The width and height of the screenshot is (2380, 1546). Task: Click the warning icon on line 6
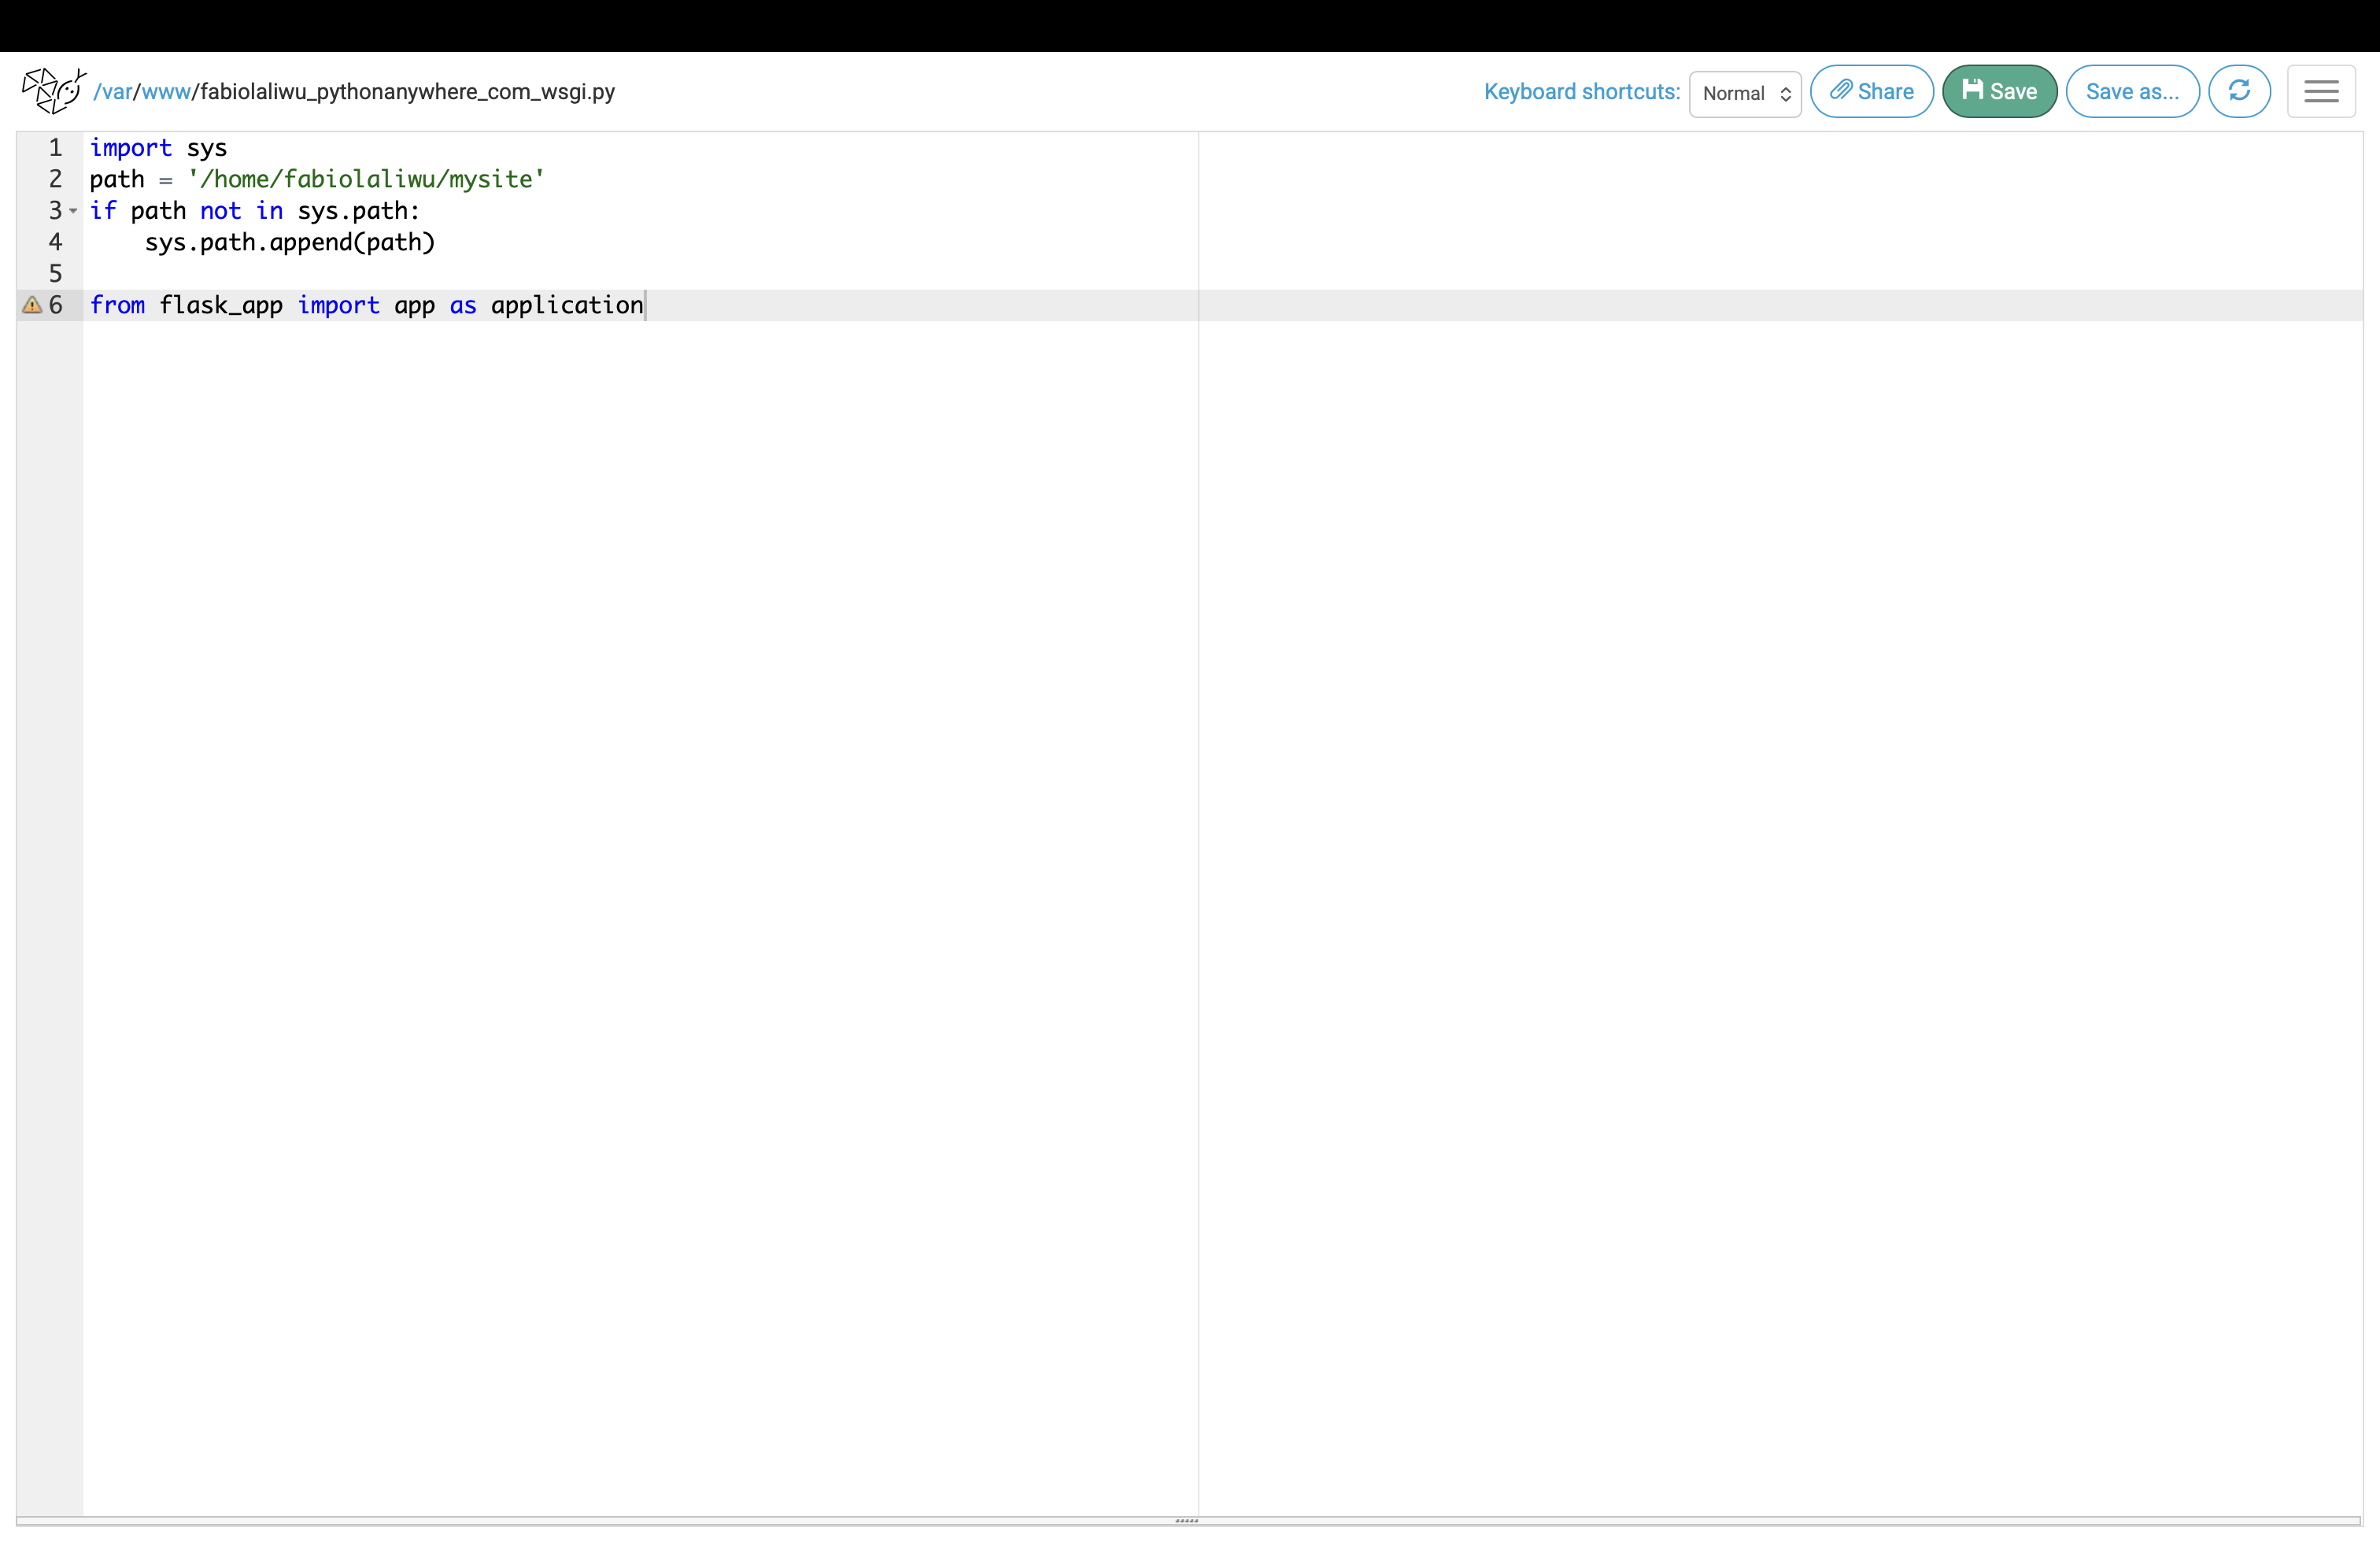pyautogui.click(x=32, y=305)
